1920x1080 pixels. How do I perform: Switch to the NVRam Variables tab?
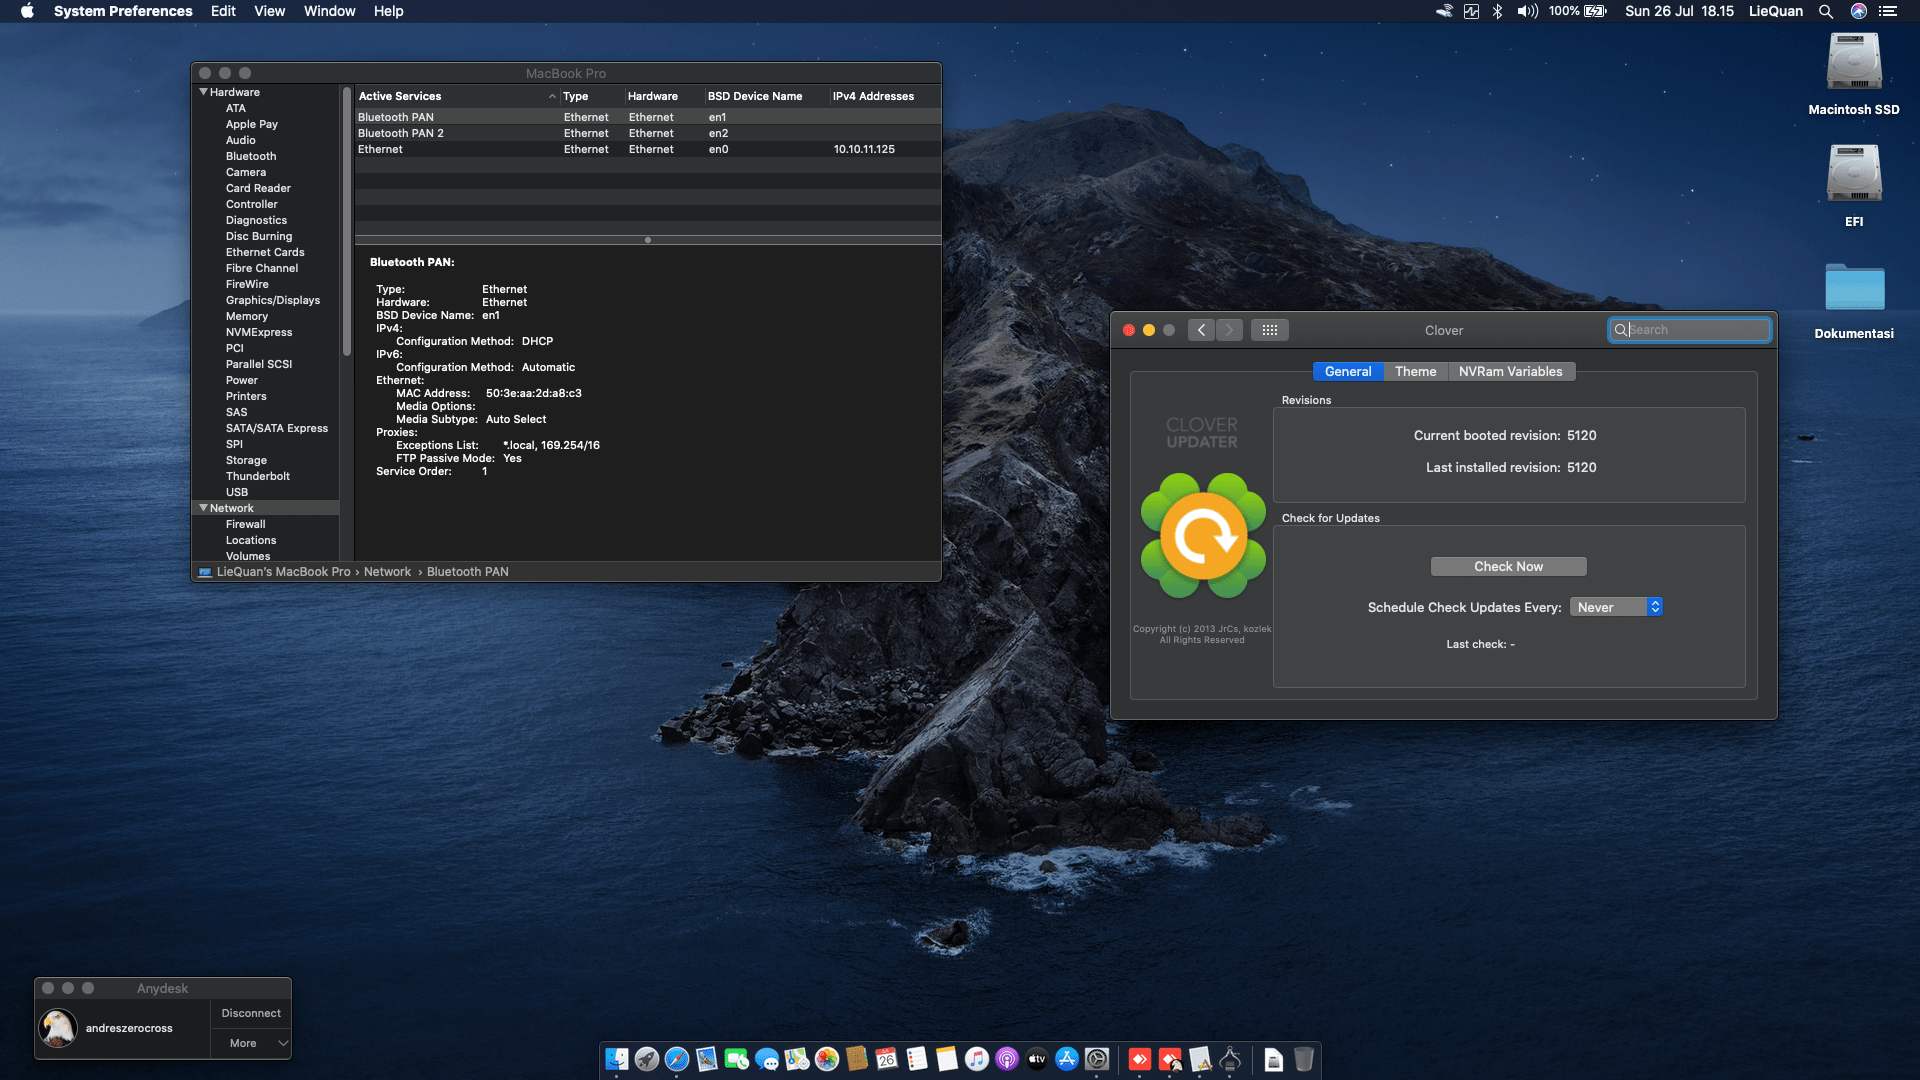[1510, 371]
